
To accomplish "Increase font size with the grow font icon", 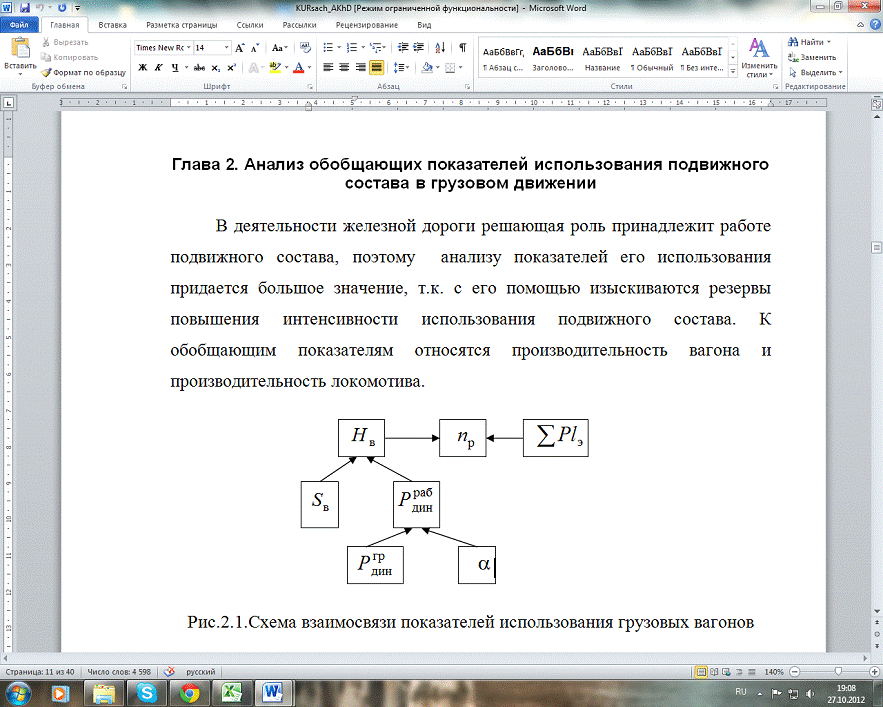I will (240, 48).
